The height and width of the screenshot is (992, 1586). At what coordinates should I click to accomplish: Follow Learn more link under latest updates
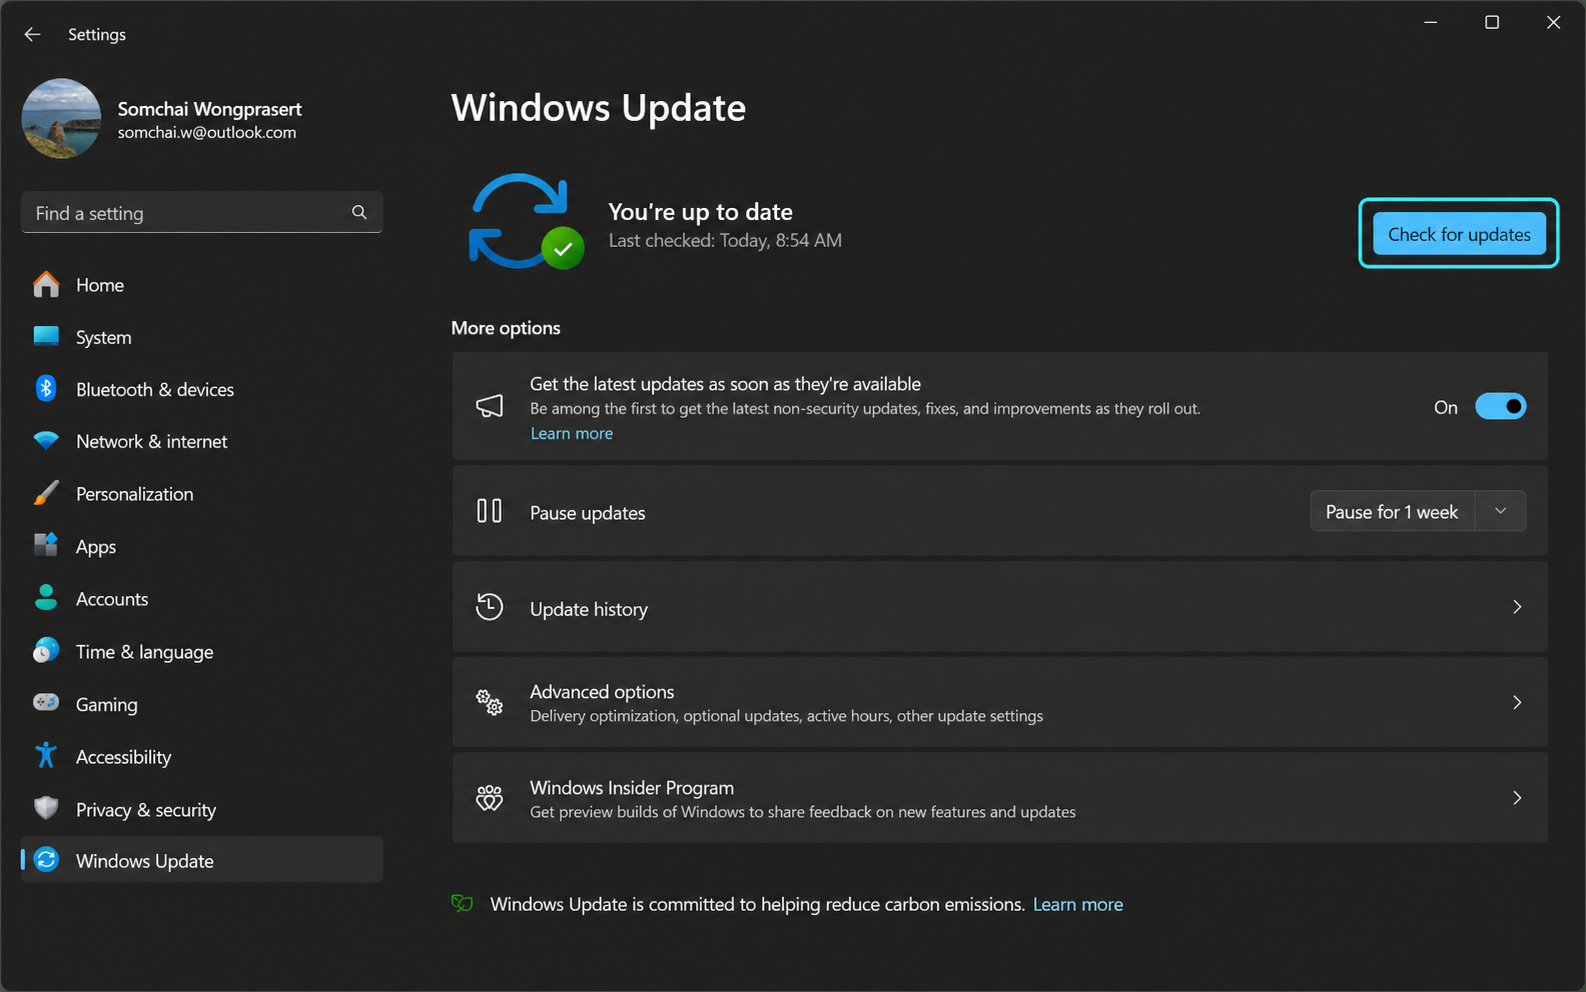(571, 433)
